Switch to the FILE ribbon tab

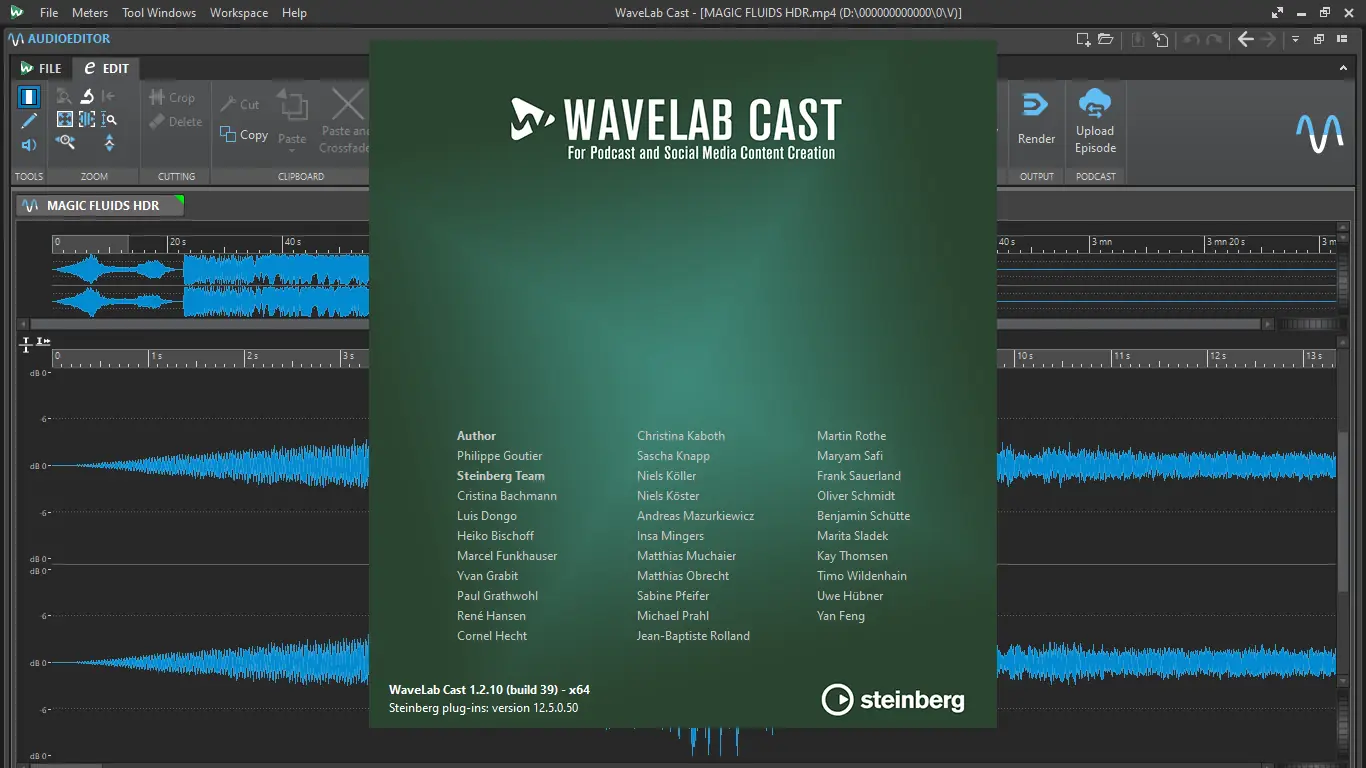(40, 69)
